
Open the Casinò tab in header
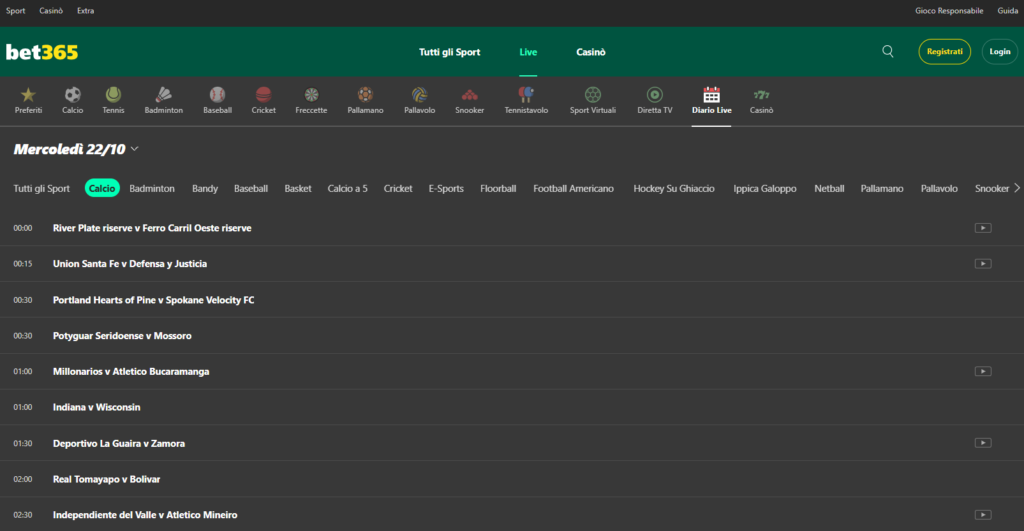(591, 52)
